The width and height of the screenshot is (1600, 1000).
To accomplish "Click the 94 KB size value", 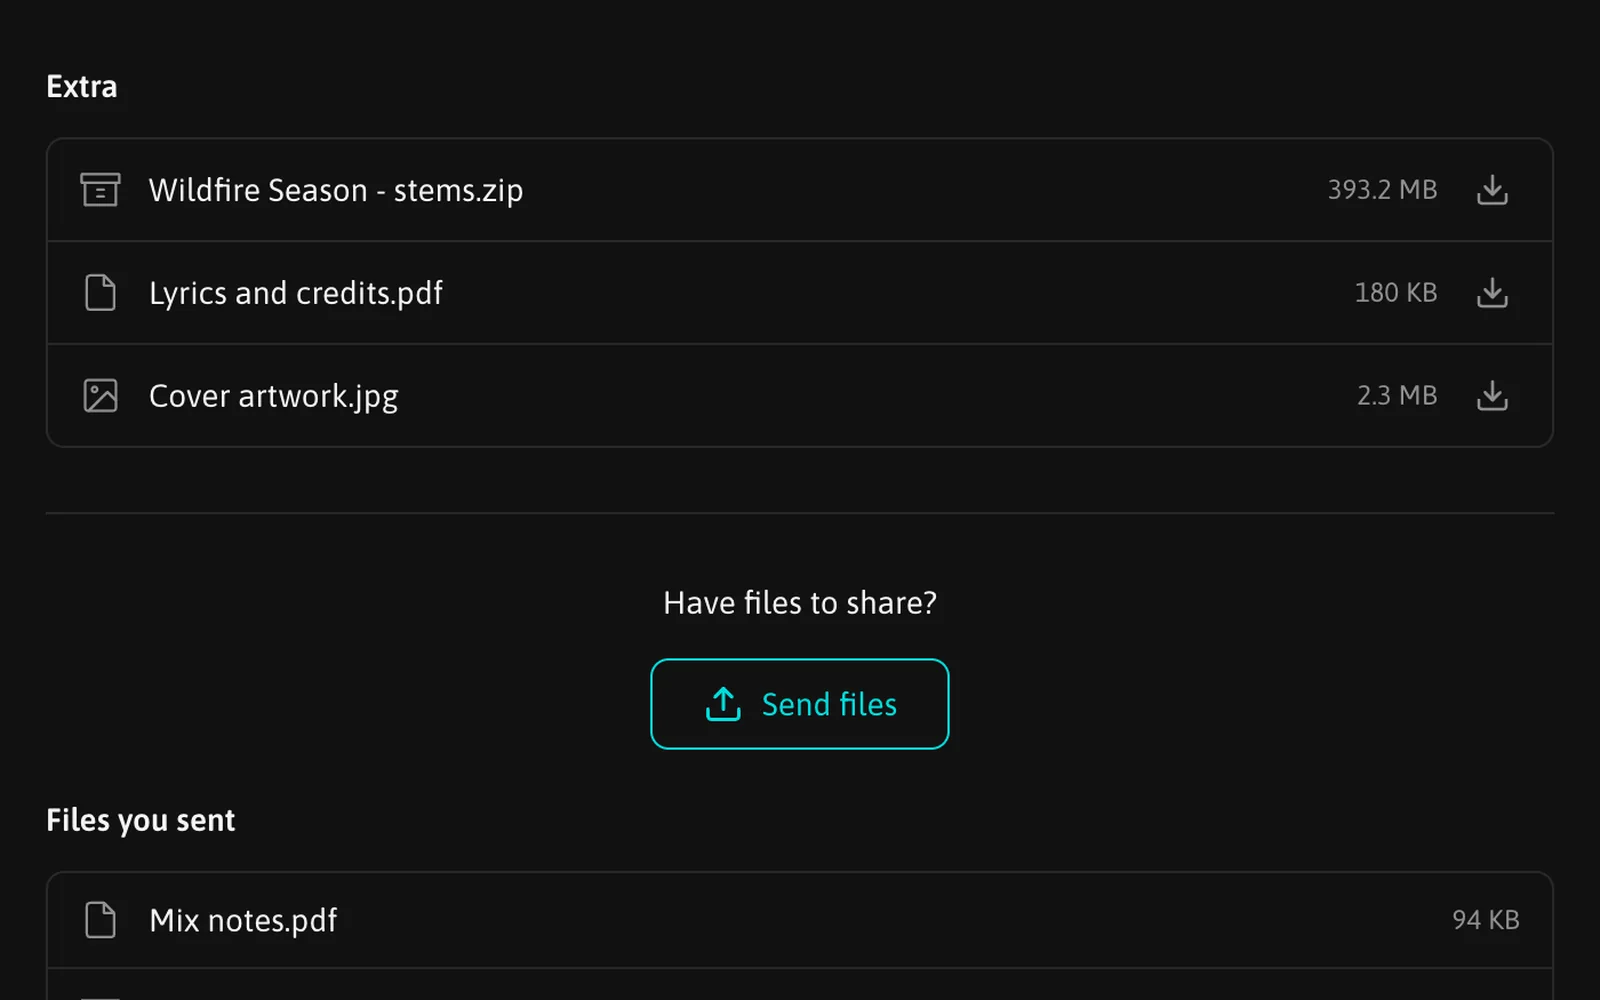I will pos(1486,920).
